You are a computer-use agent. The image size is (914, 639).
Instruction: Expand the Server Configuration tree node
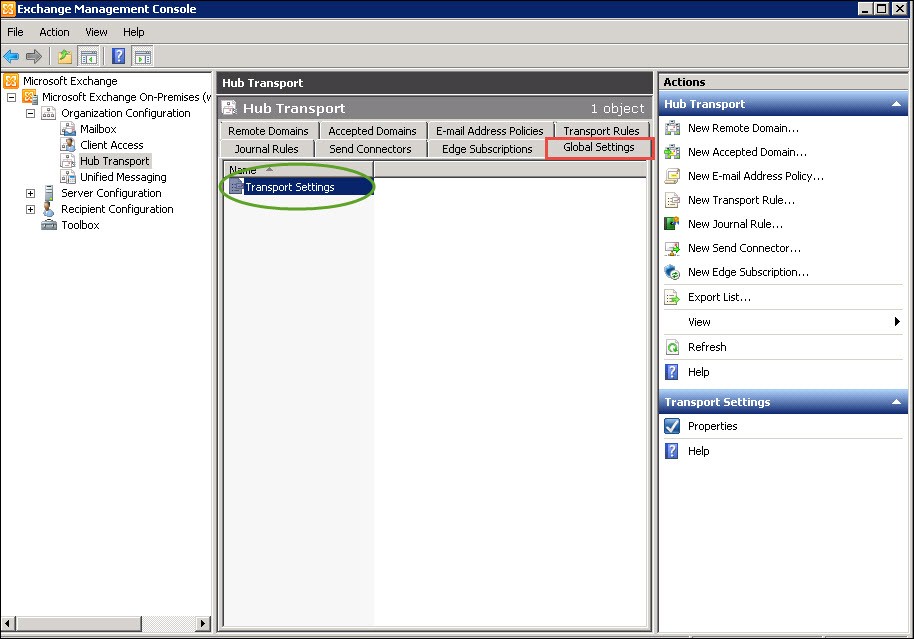pyautogui.click(x=31, y=193)
